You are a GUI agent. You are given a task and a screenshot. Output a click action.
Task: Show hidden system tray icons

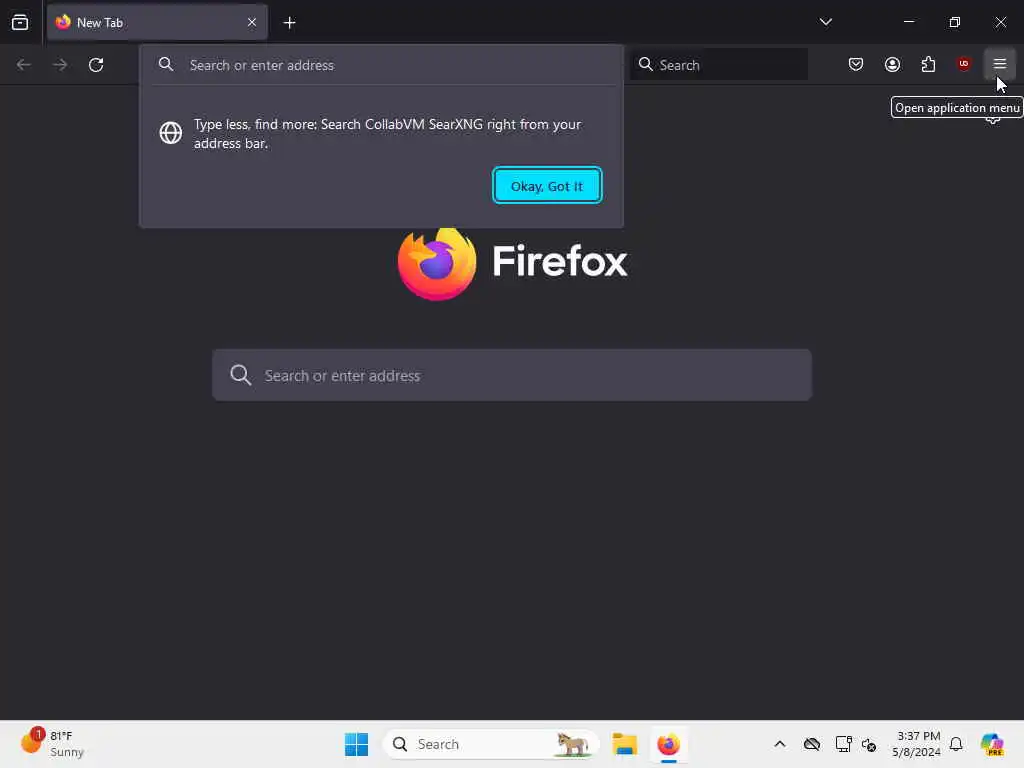click(x=780, y=744)
